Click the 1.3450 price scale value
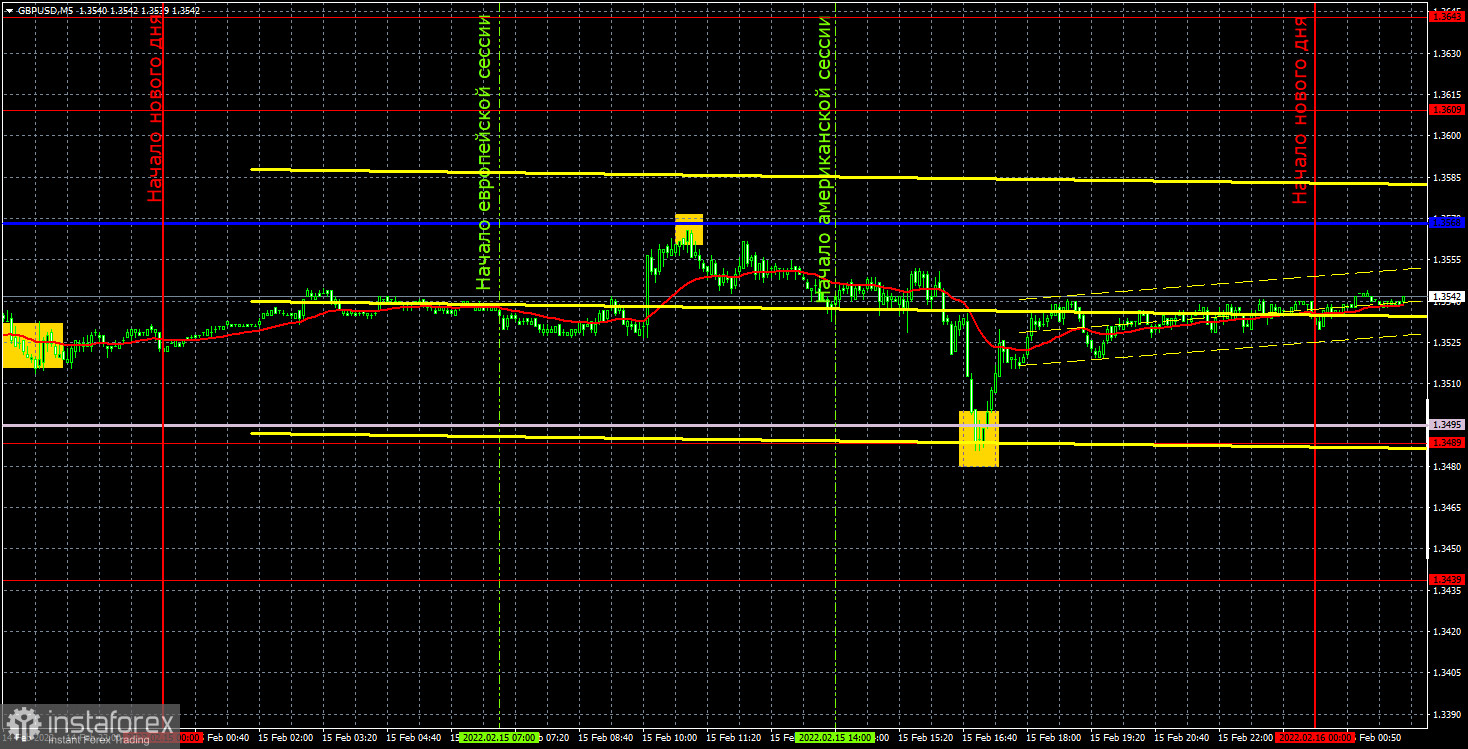This screenshot has height=749, width=1468. coord(1447,549)
